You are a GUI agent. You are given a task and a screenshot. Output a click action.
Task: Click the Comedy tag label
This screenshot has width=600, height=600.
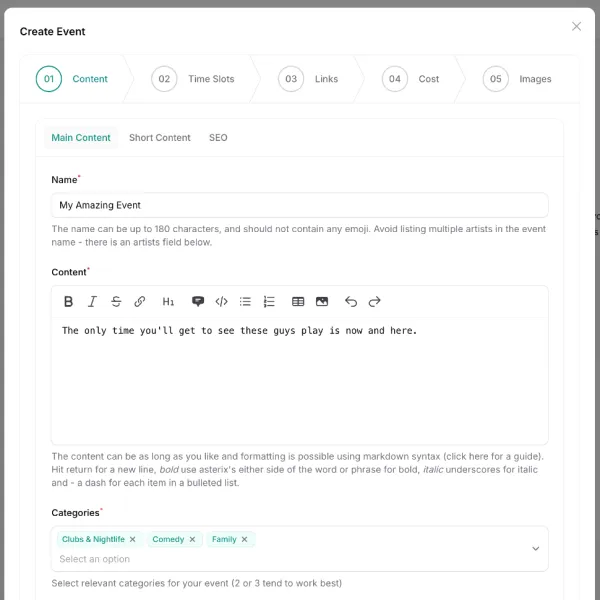coord(168,539)
